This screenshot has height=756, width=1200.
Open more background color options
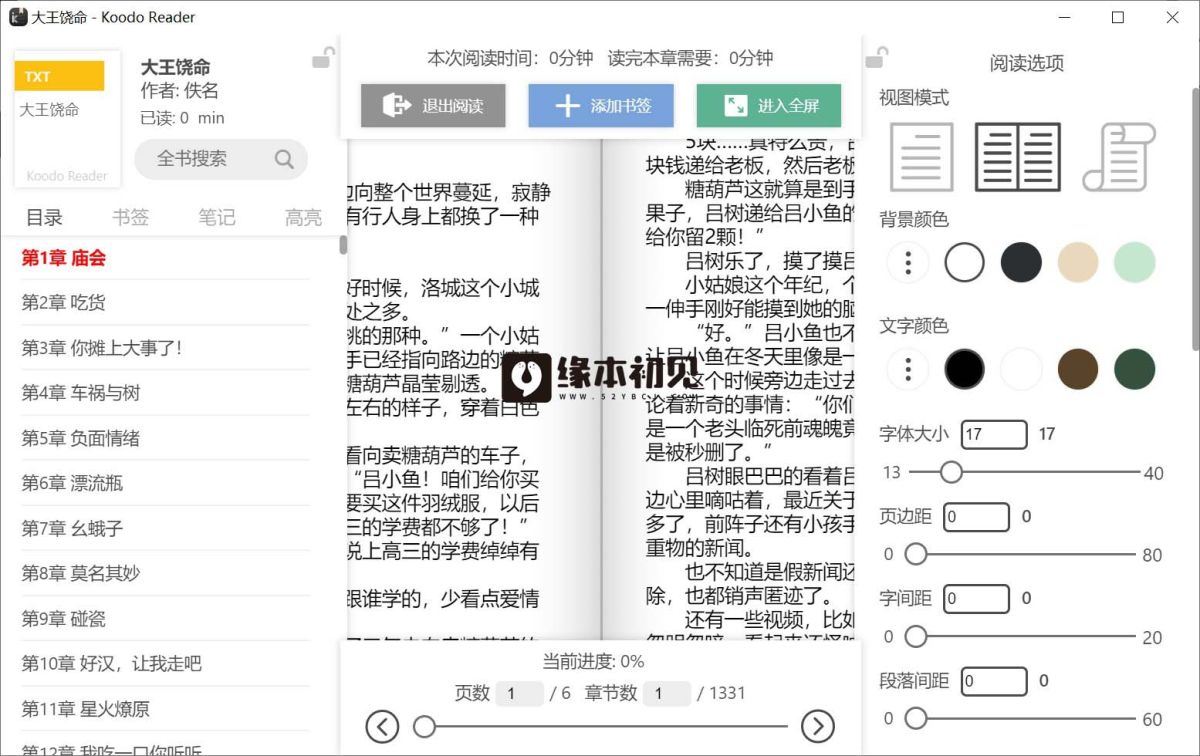pos(908,263)
